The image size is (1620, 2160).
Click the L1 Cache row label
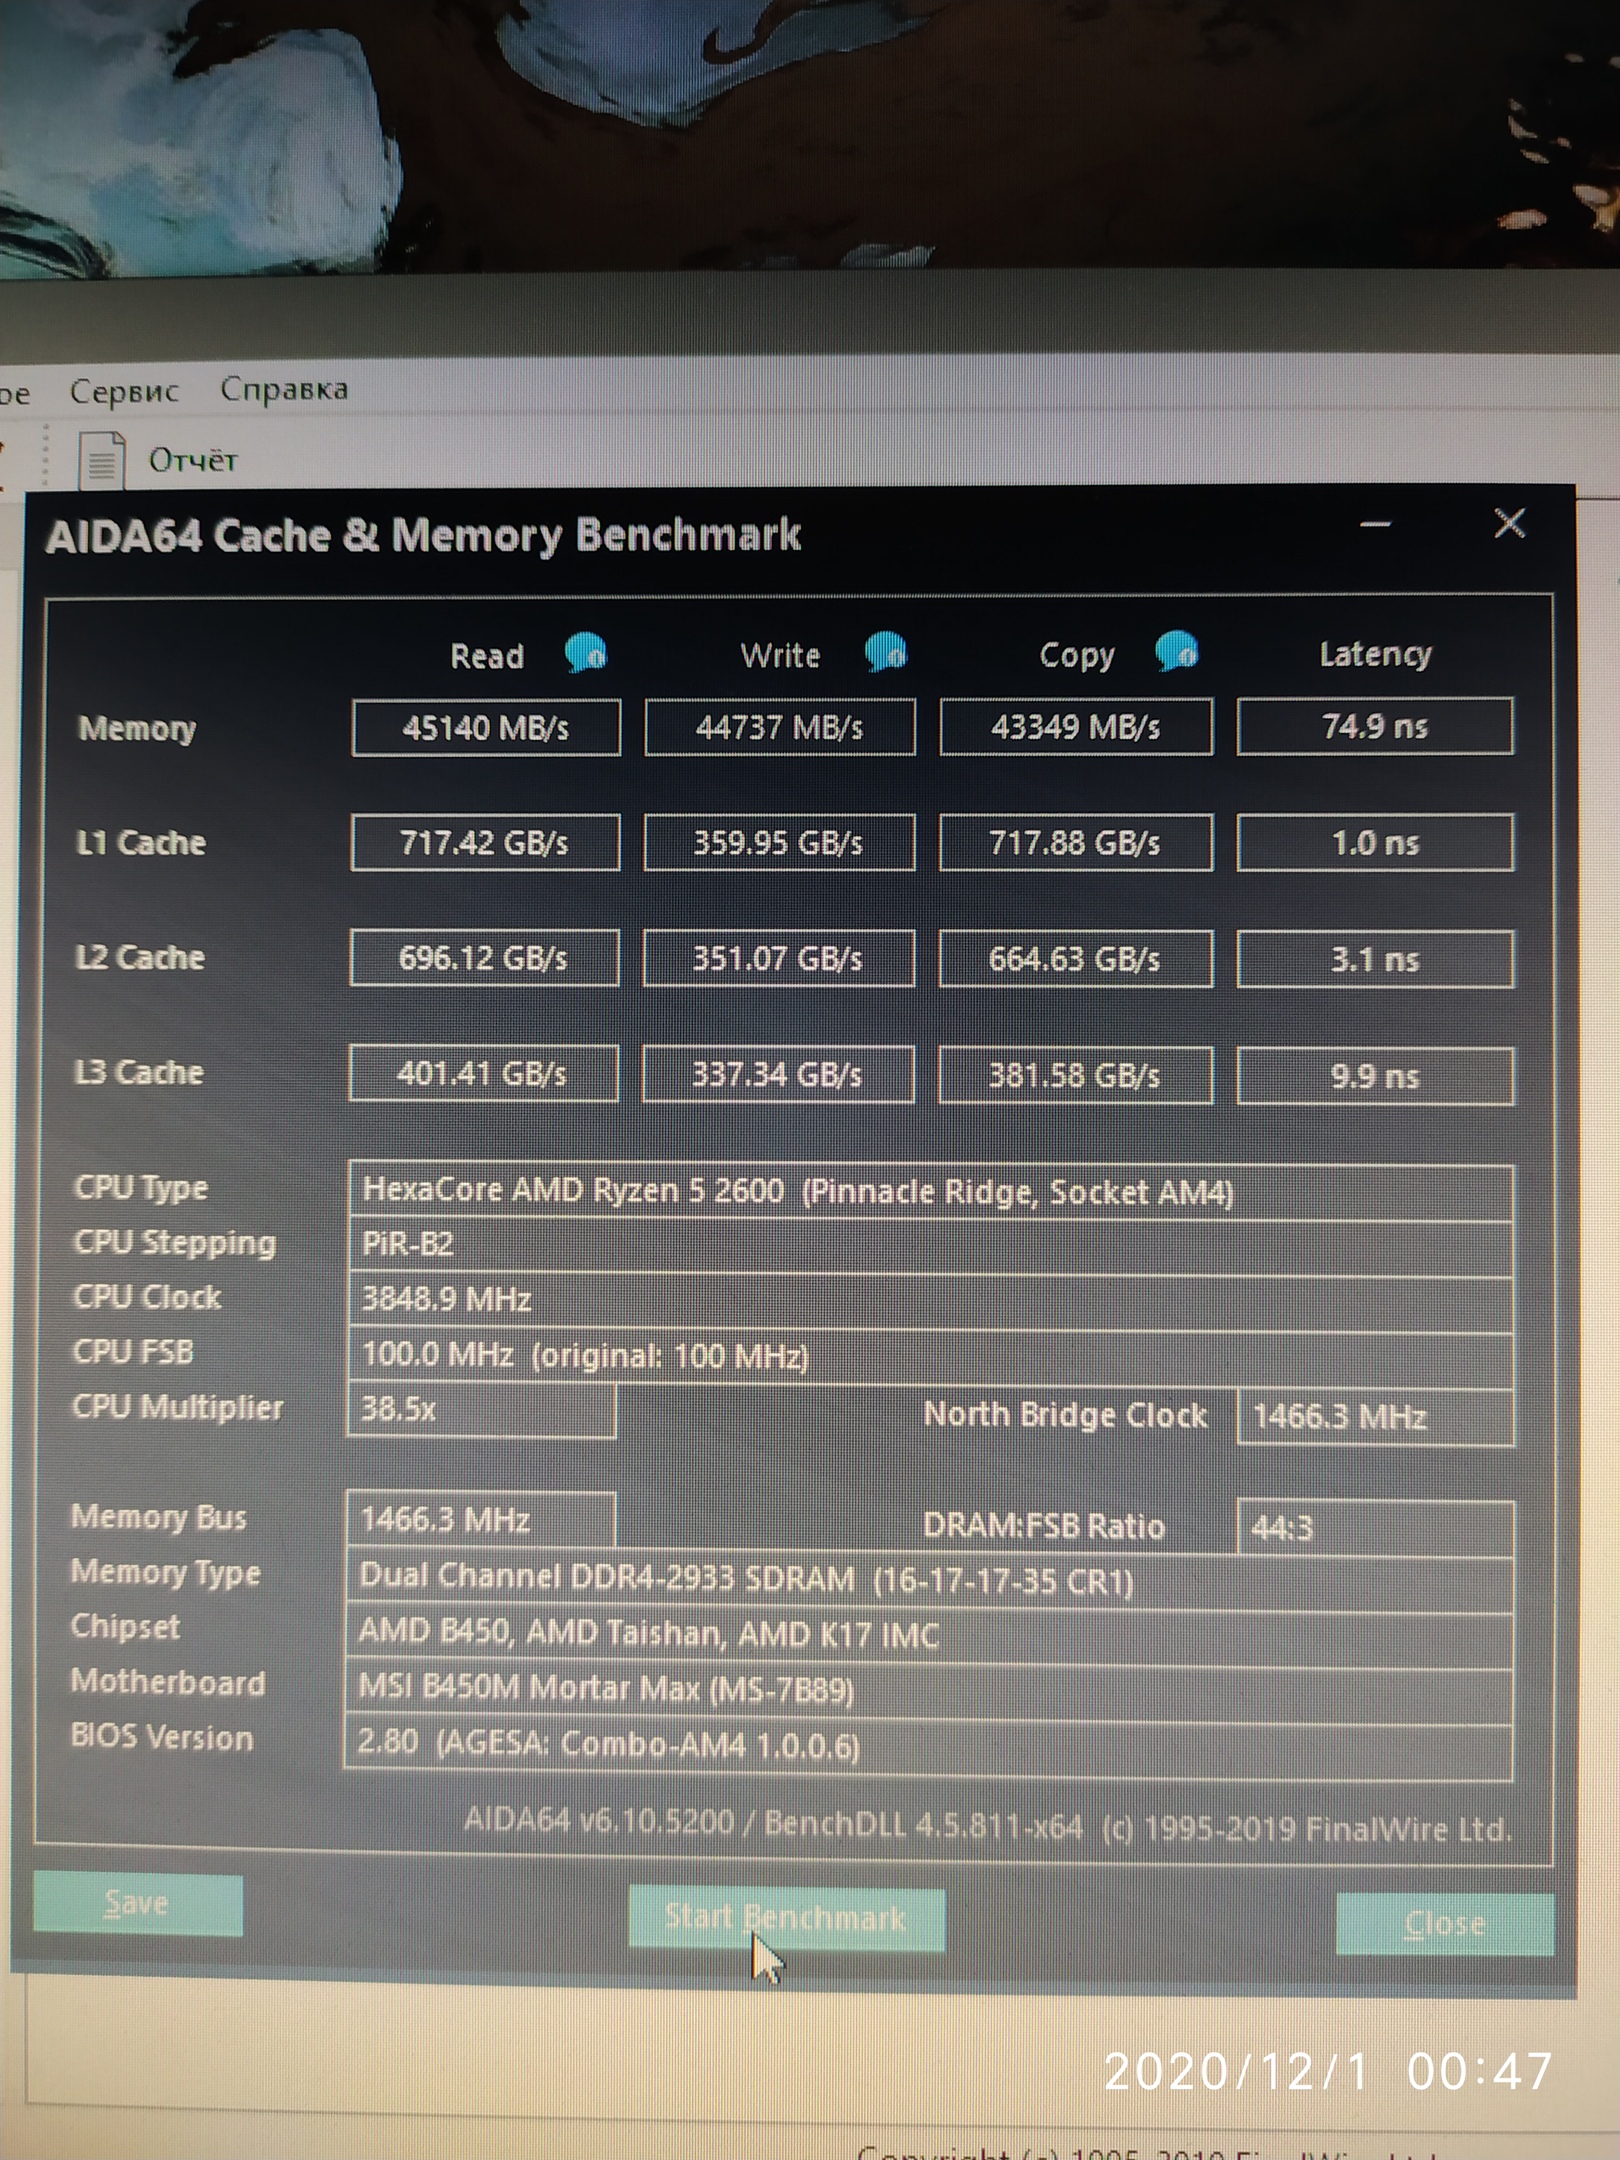[141, 843]
